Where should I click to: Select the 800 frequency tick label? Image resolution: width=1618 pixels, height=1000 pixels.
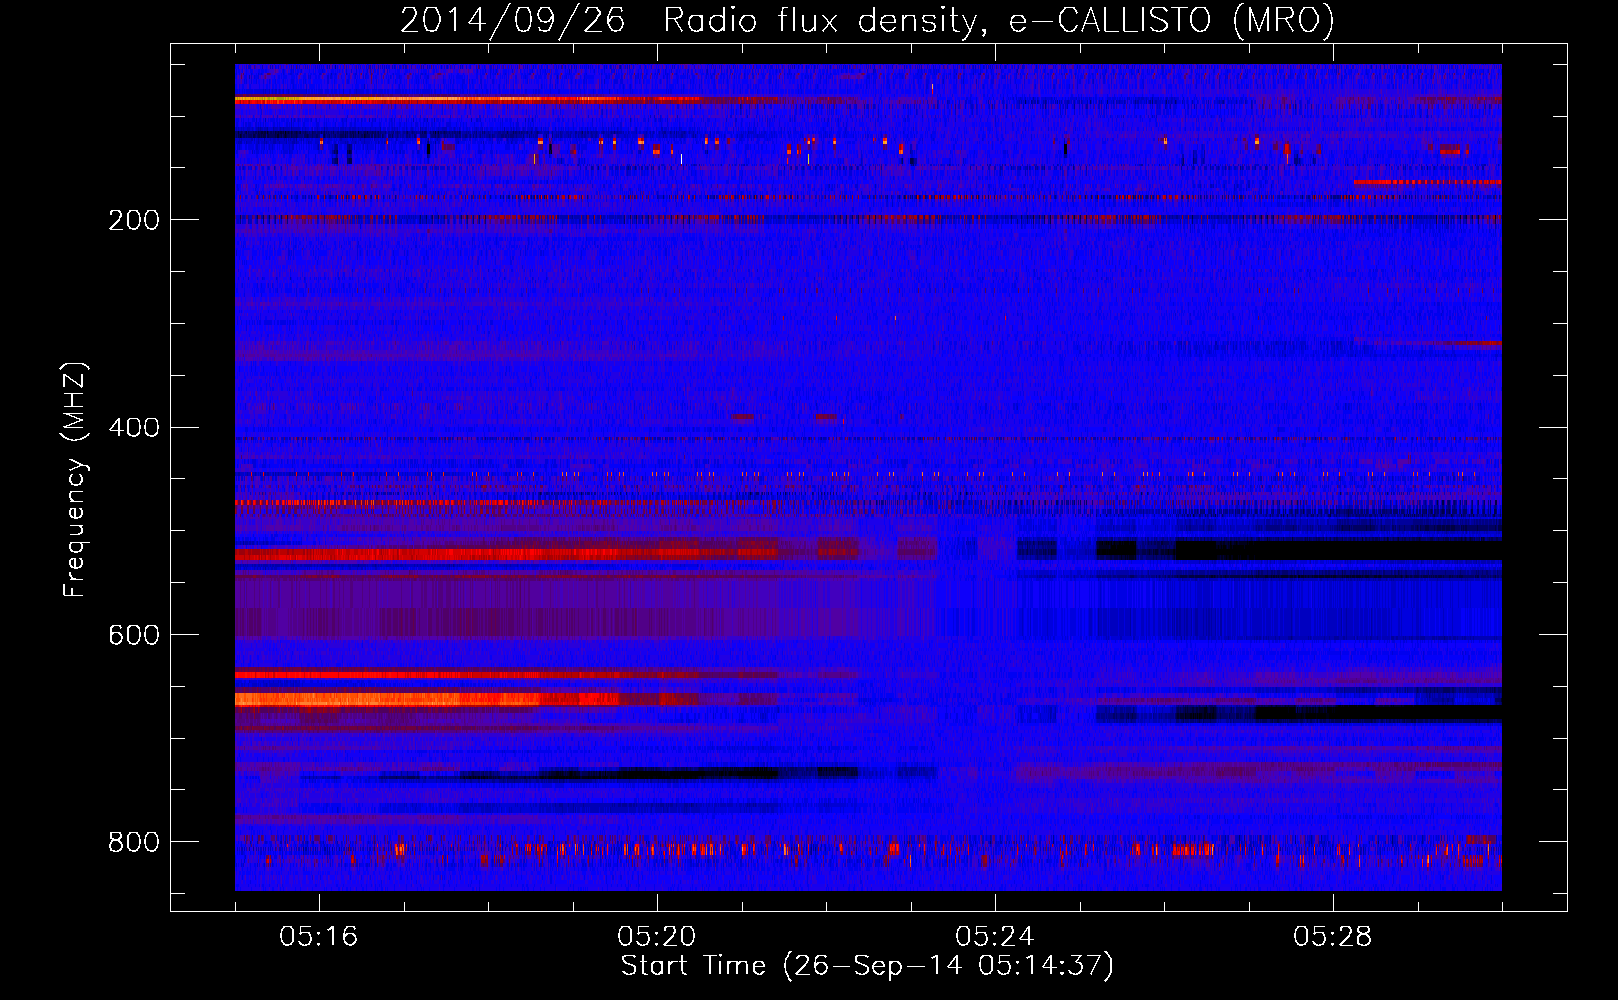tap(134, 842)
